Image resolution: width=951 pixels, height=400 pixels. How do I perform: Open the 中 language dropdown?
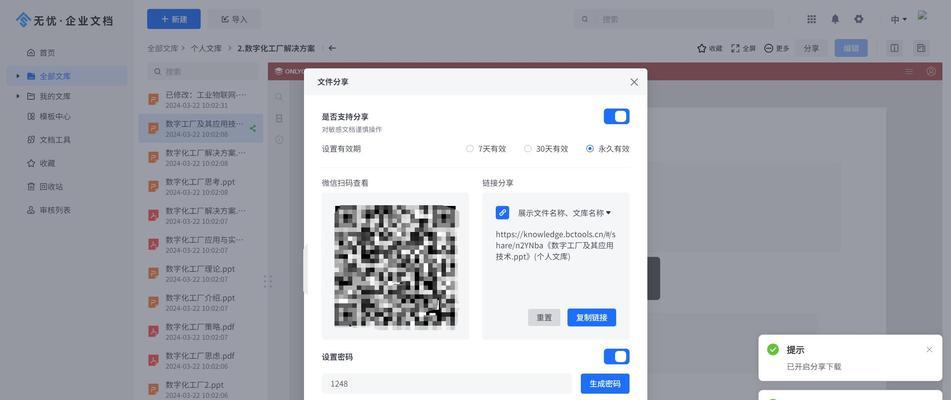(x=899, y=19)
